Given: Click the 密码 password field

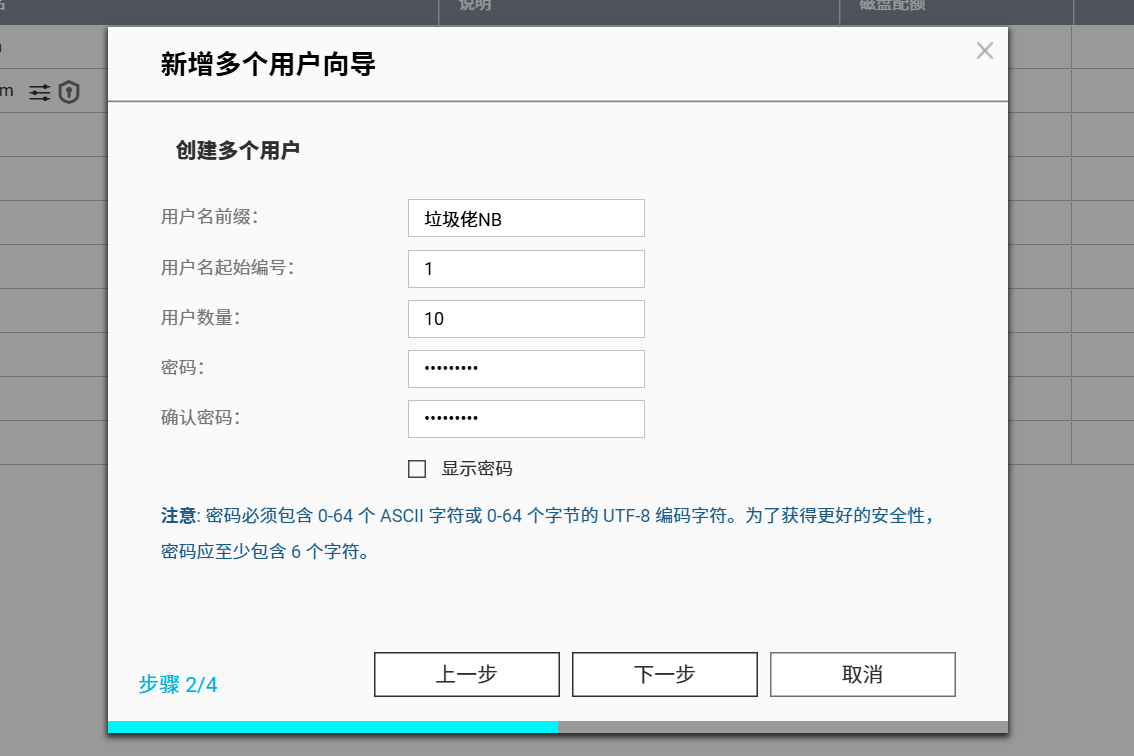Looking at the screenshot, I should click(x=526, y=368).
